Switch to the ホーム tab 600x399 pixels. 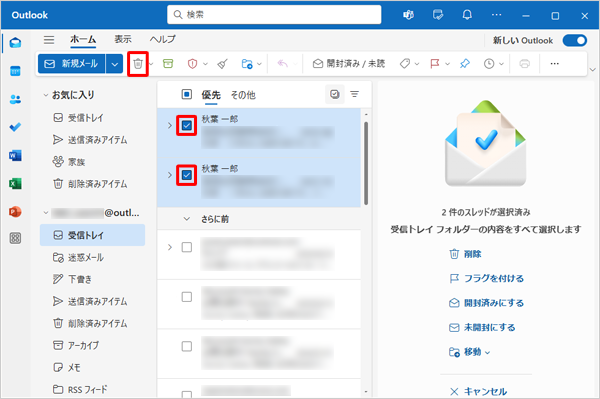pos(83,39)
